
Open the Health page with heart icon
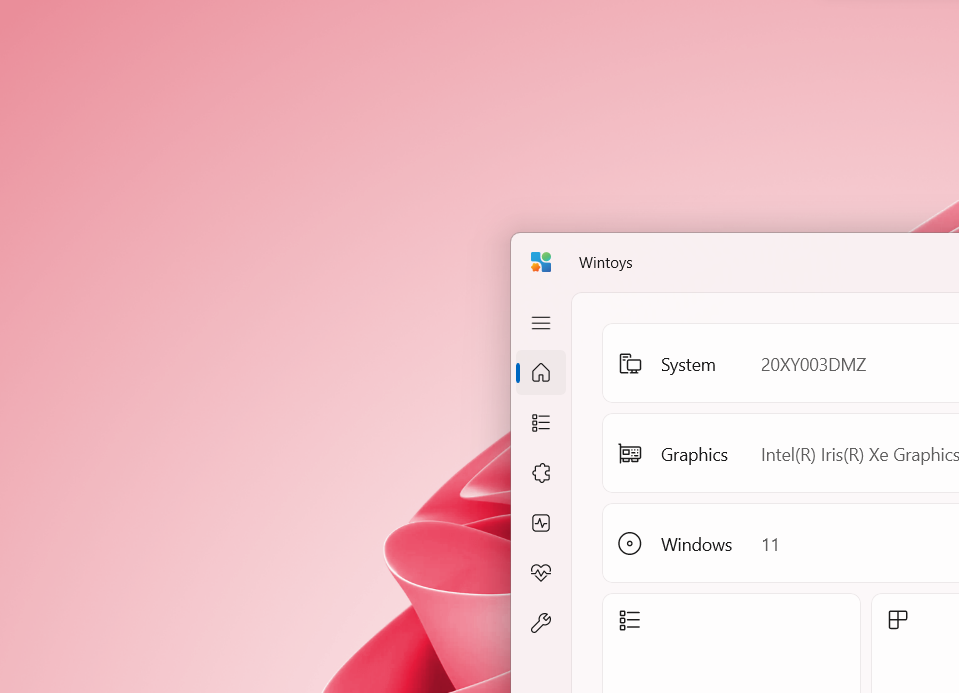point(541,573)
